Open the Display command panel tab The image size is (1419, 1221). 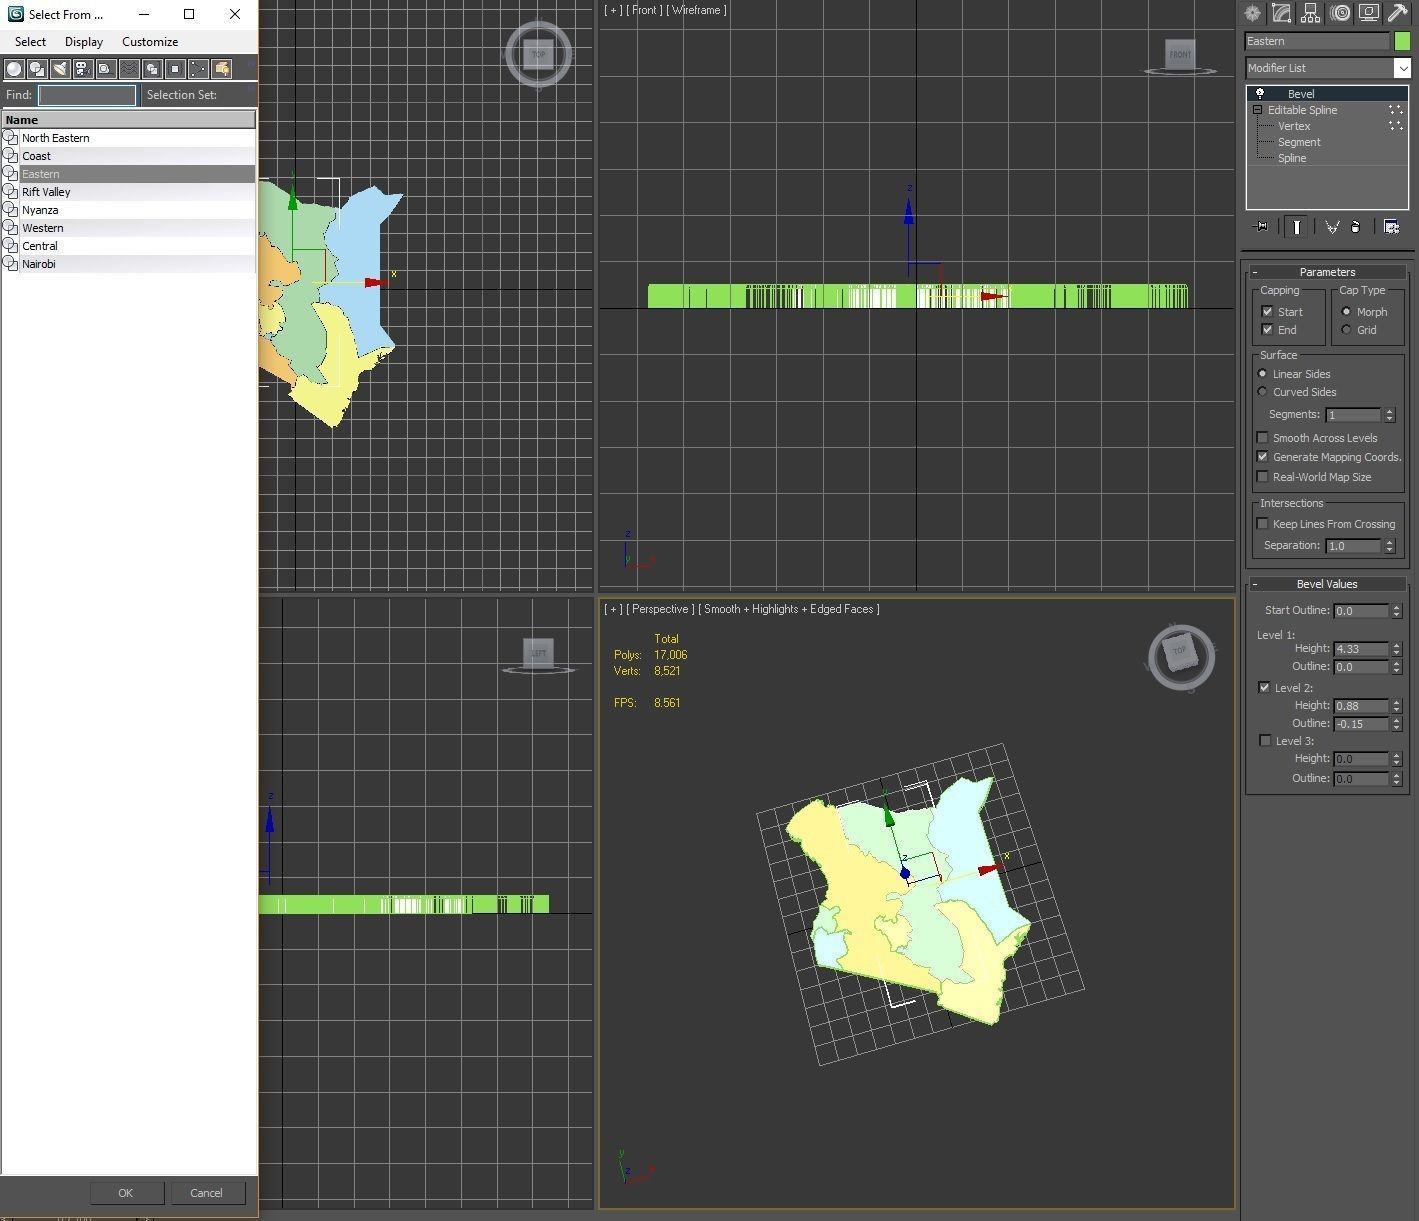pos(1369,13)
